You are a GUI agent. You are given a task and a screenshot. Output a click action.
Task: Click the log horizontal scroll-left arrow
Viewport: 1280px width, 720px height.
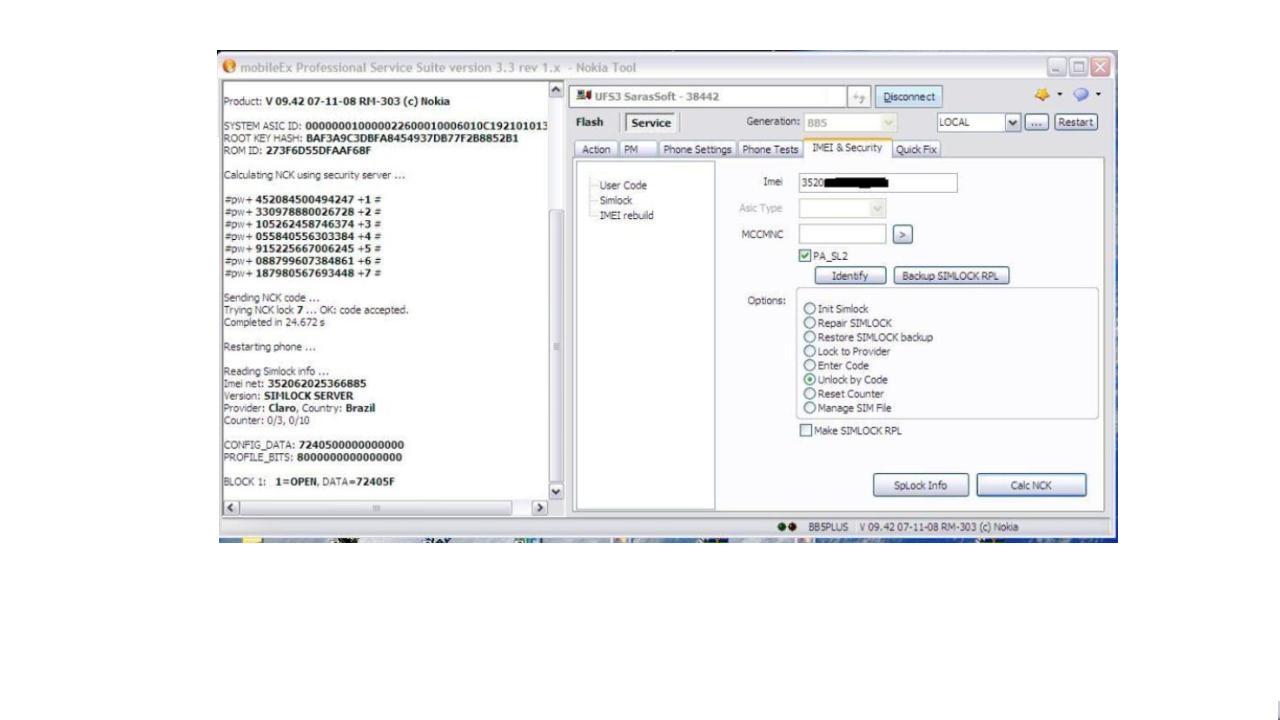(229, 508)
